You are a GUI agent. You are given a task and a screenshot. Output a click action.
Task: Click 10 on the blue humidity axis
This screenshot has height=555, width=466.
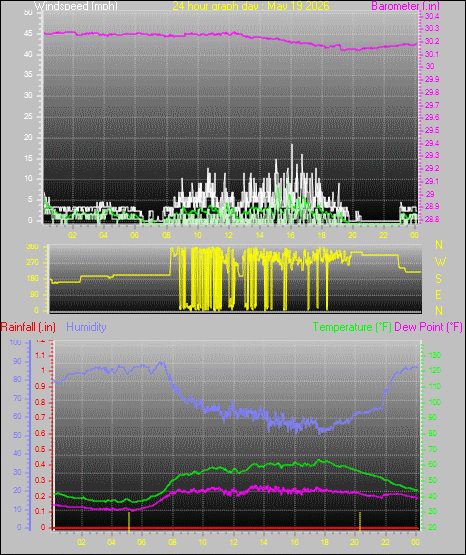click(x=17, y=509)
